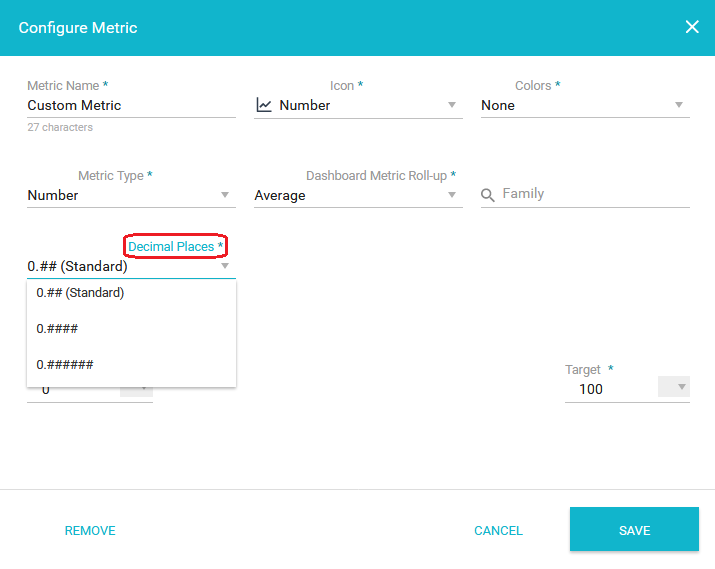Click the Family search magnifier icon
The height and width of the screenshot is (569, 715).
tap(487, 195)
